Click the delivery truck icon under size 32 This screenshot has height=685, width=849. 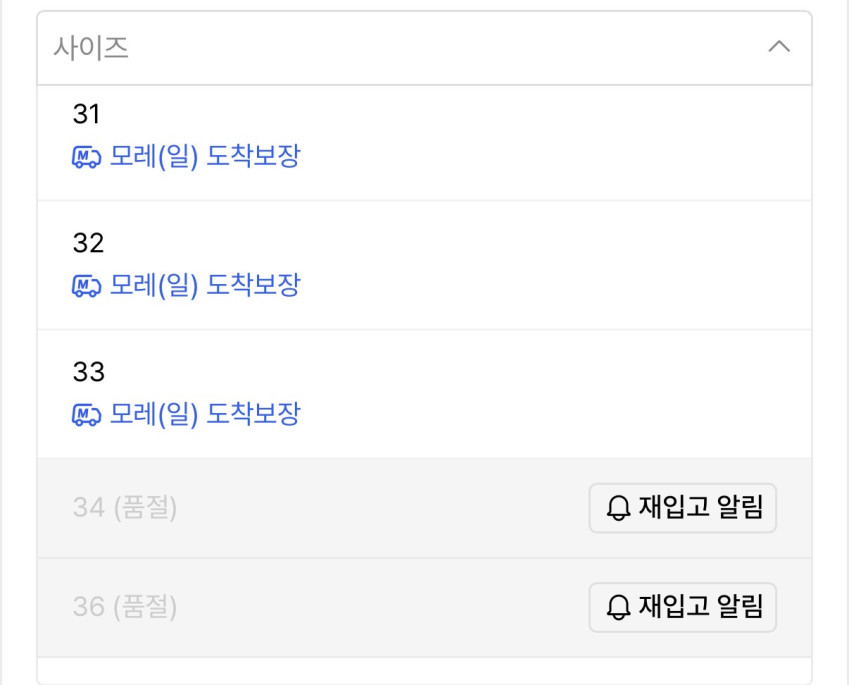point(86,287)
